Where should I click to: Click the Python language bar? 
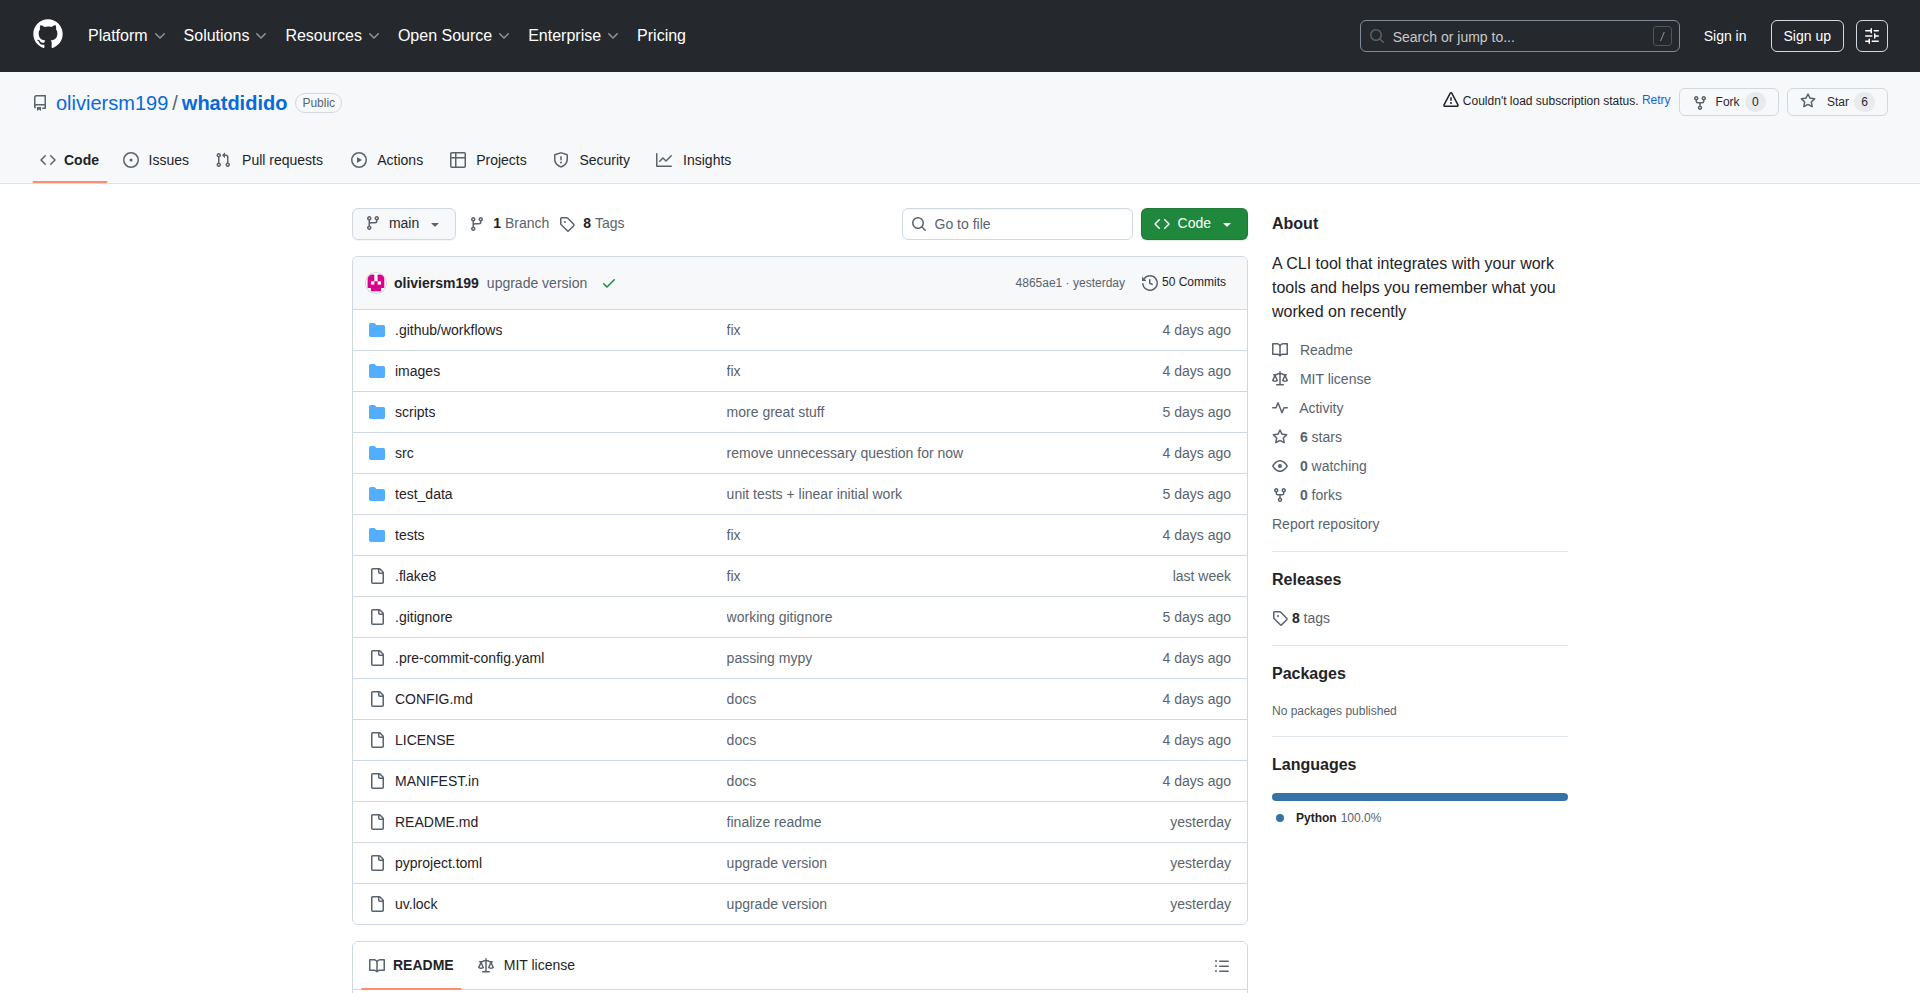[x=1419, y=797]
